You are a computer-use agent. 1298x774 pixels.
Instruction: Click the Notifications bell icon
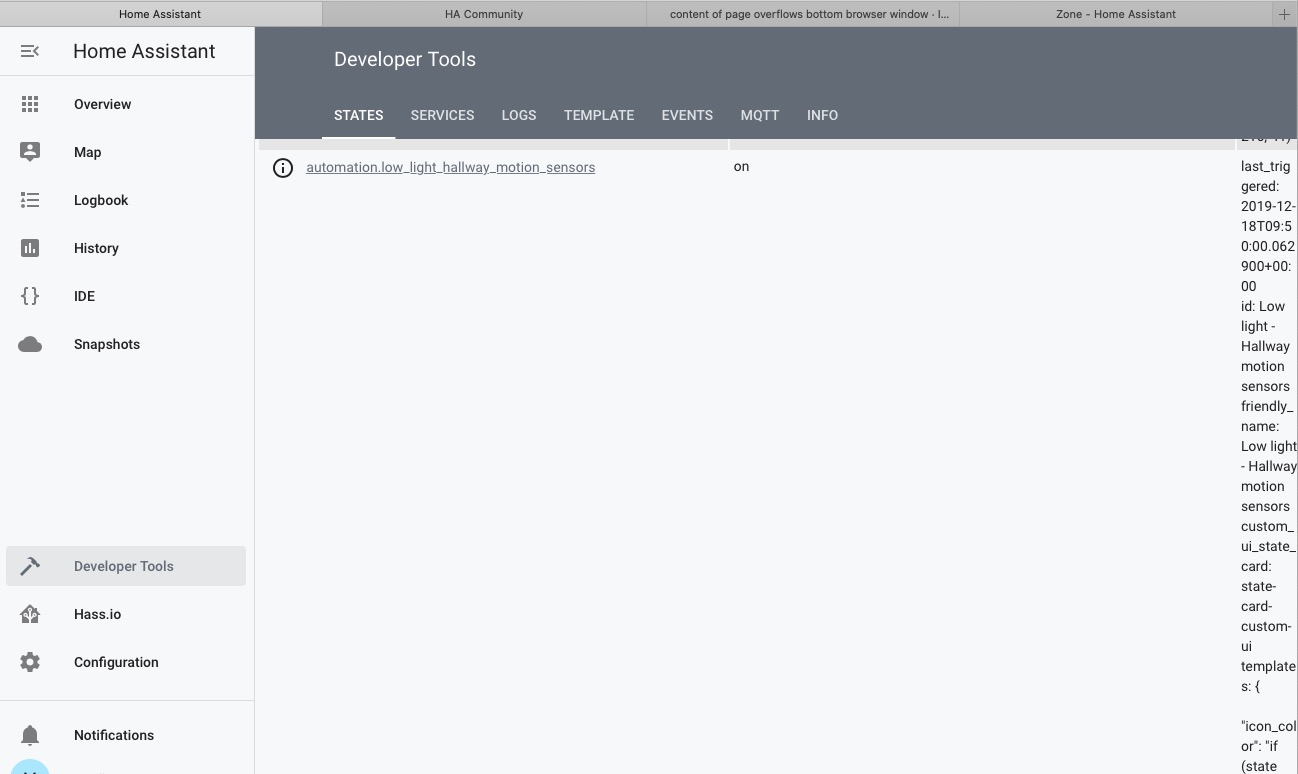[x=30, y=735]
